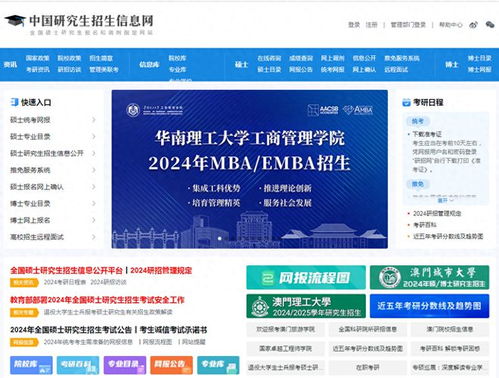Open 国家卓越工程师学院 grey button
Screen dimensions: 499x378
click(286, 349)
